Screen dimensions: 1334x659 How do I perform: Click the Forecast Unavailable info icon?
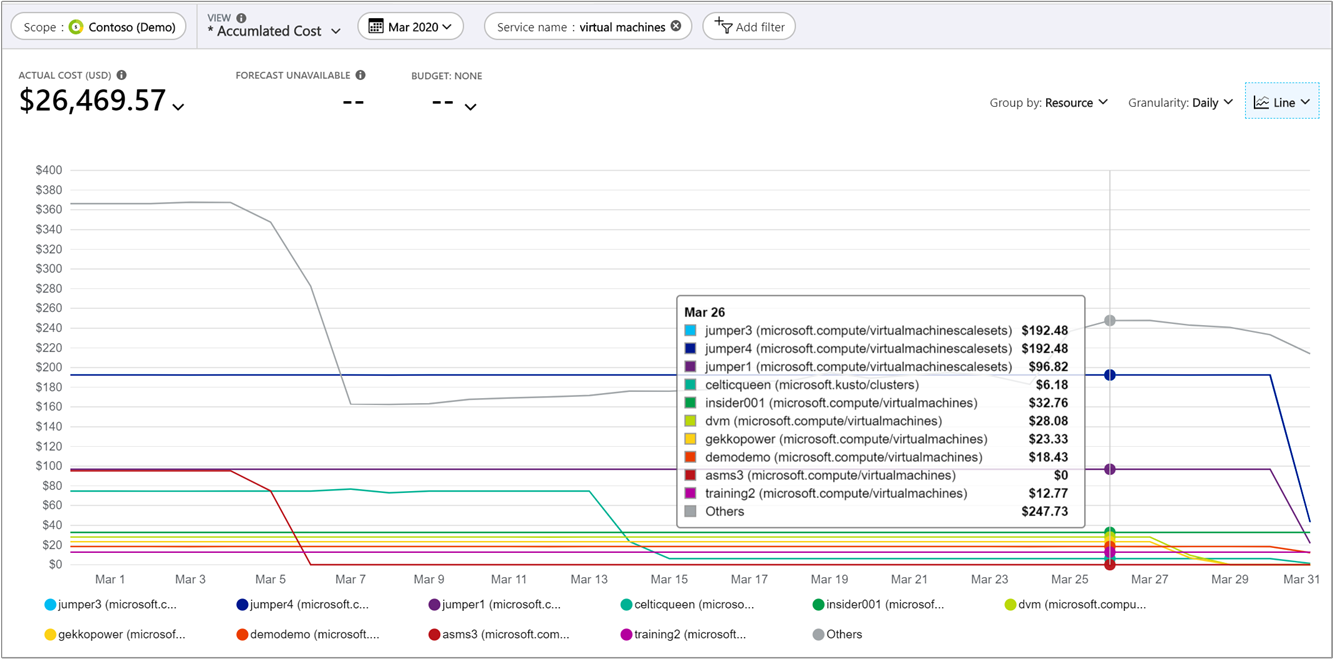tap(360, 75)
